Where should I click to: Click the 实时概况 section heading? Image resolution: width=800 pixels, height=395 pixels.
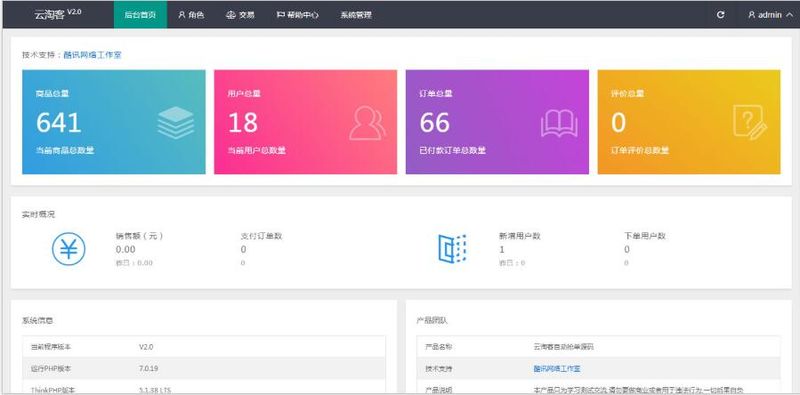[x=38, y=214]
